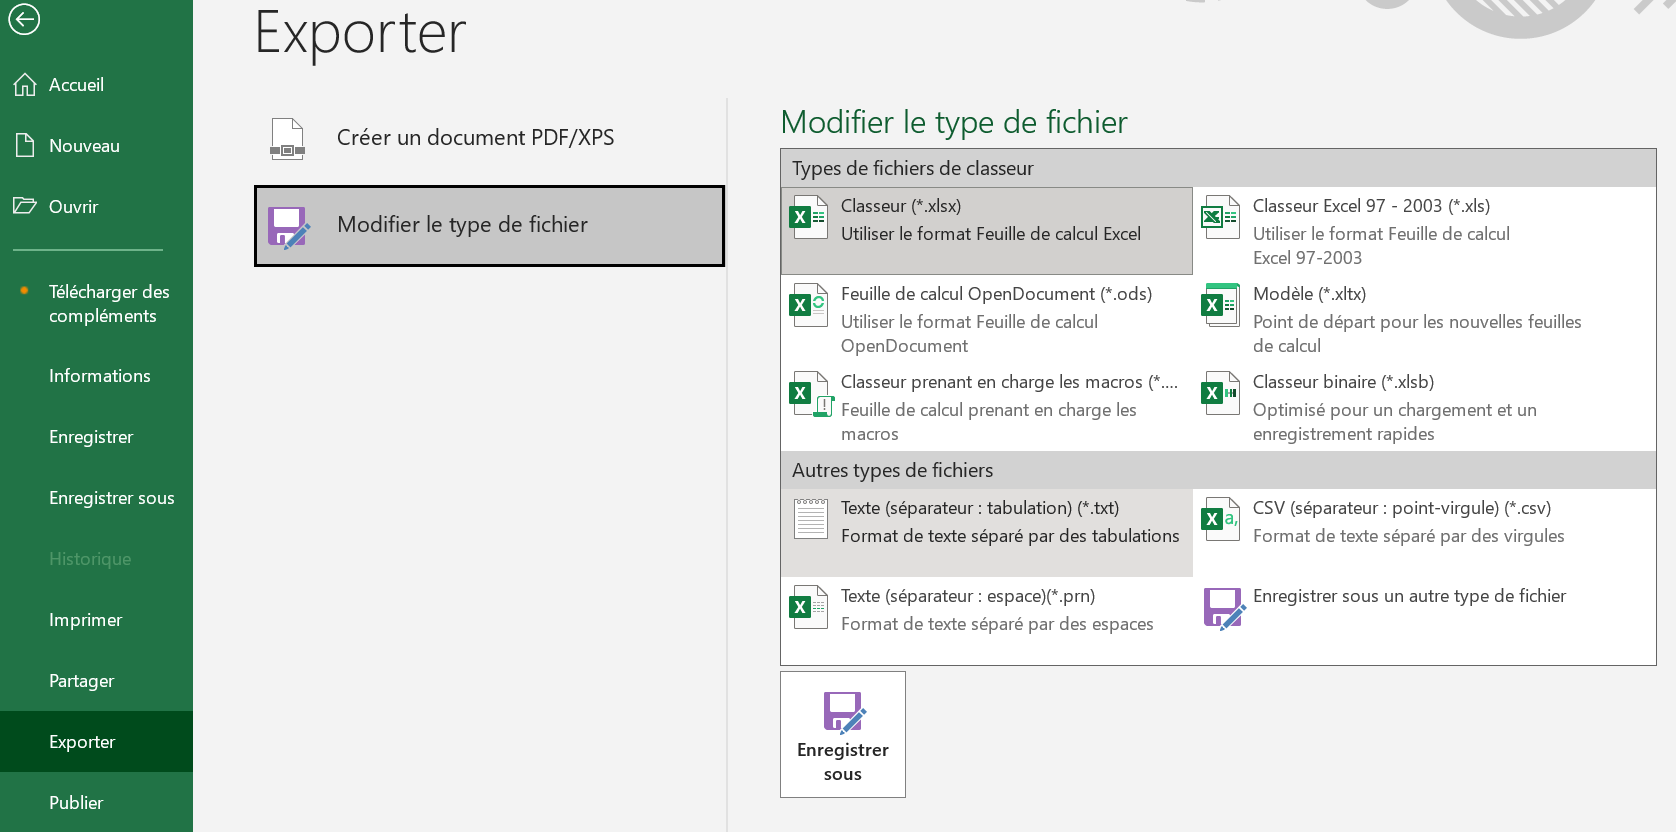The image size is (1676, 832).
Task: Choose CSV (séparateur : point-virgule) (*.csv)
Action: (x=1424, y=533)
